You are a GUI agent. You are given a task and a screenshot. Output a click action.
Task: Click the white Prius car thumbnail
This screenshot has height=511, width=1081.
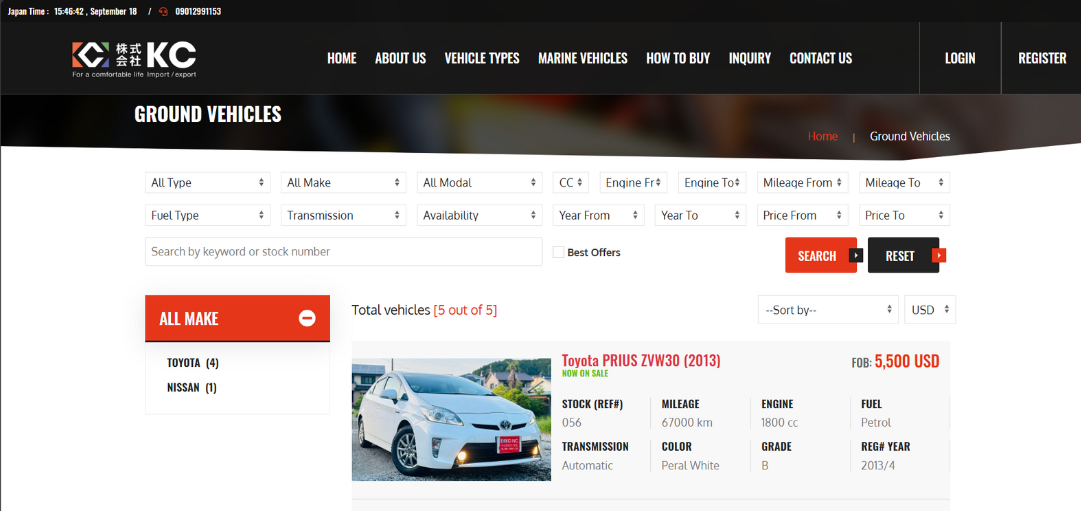pos(451,419)
